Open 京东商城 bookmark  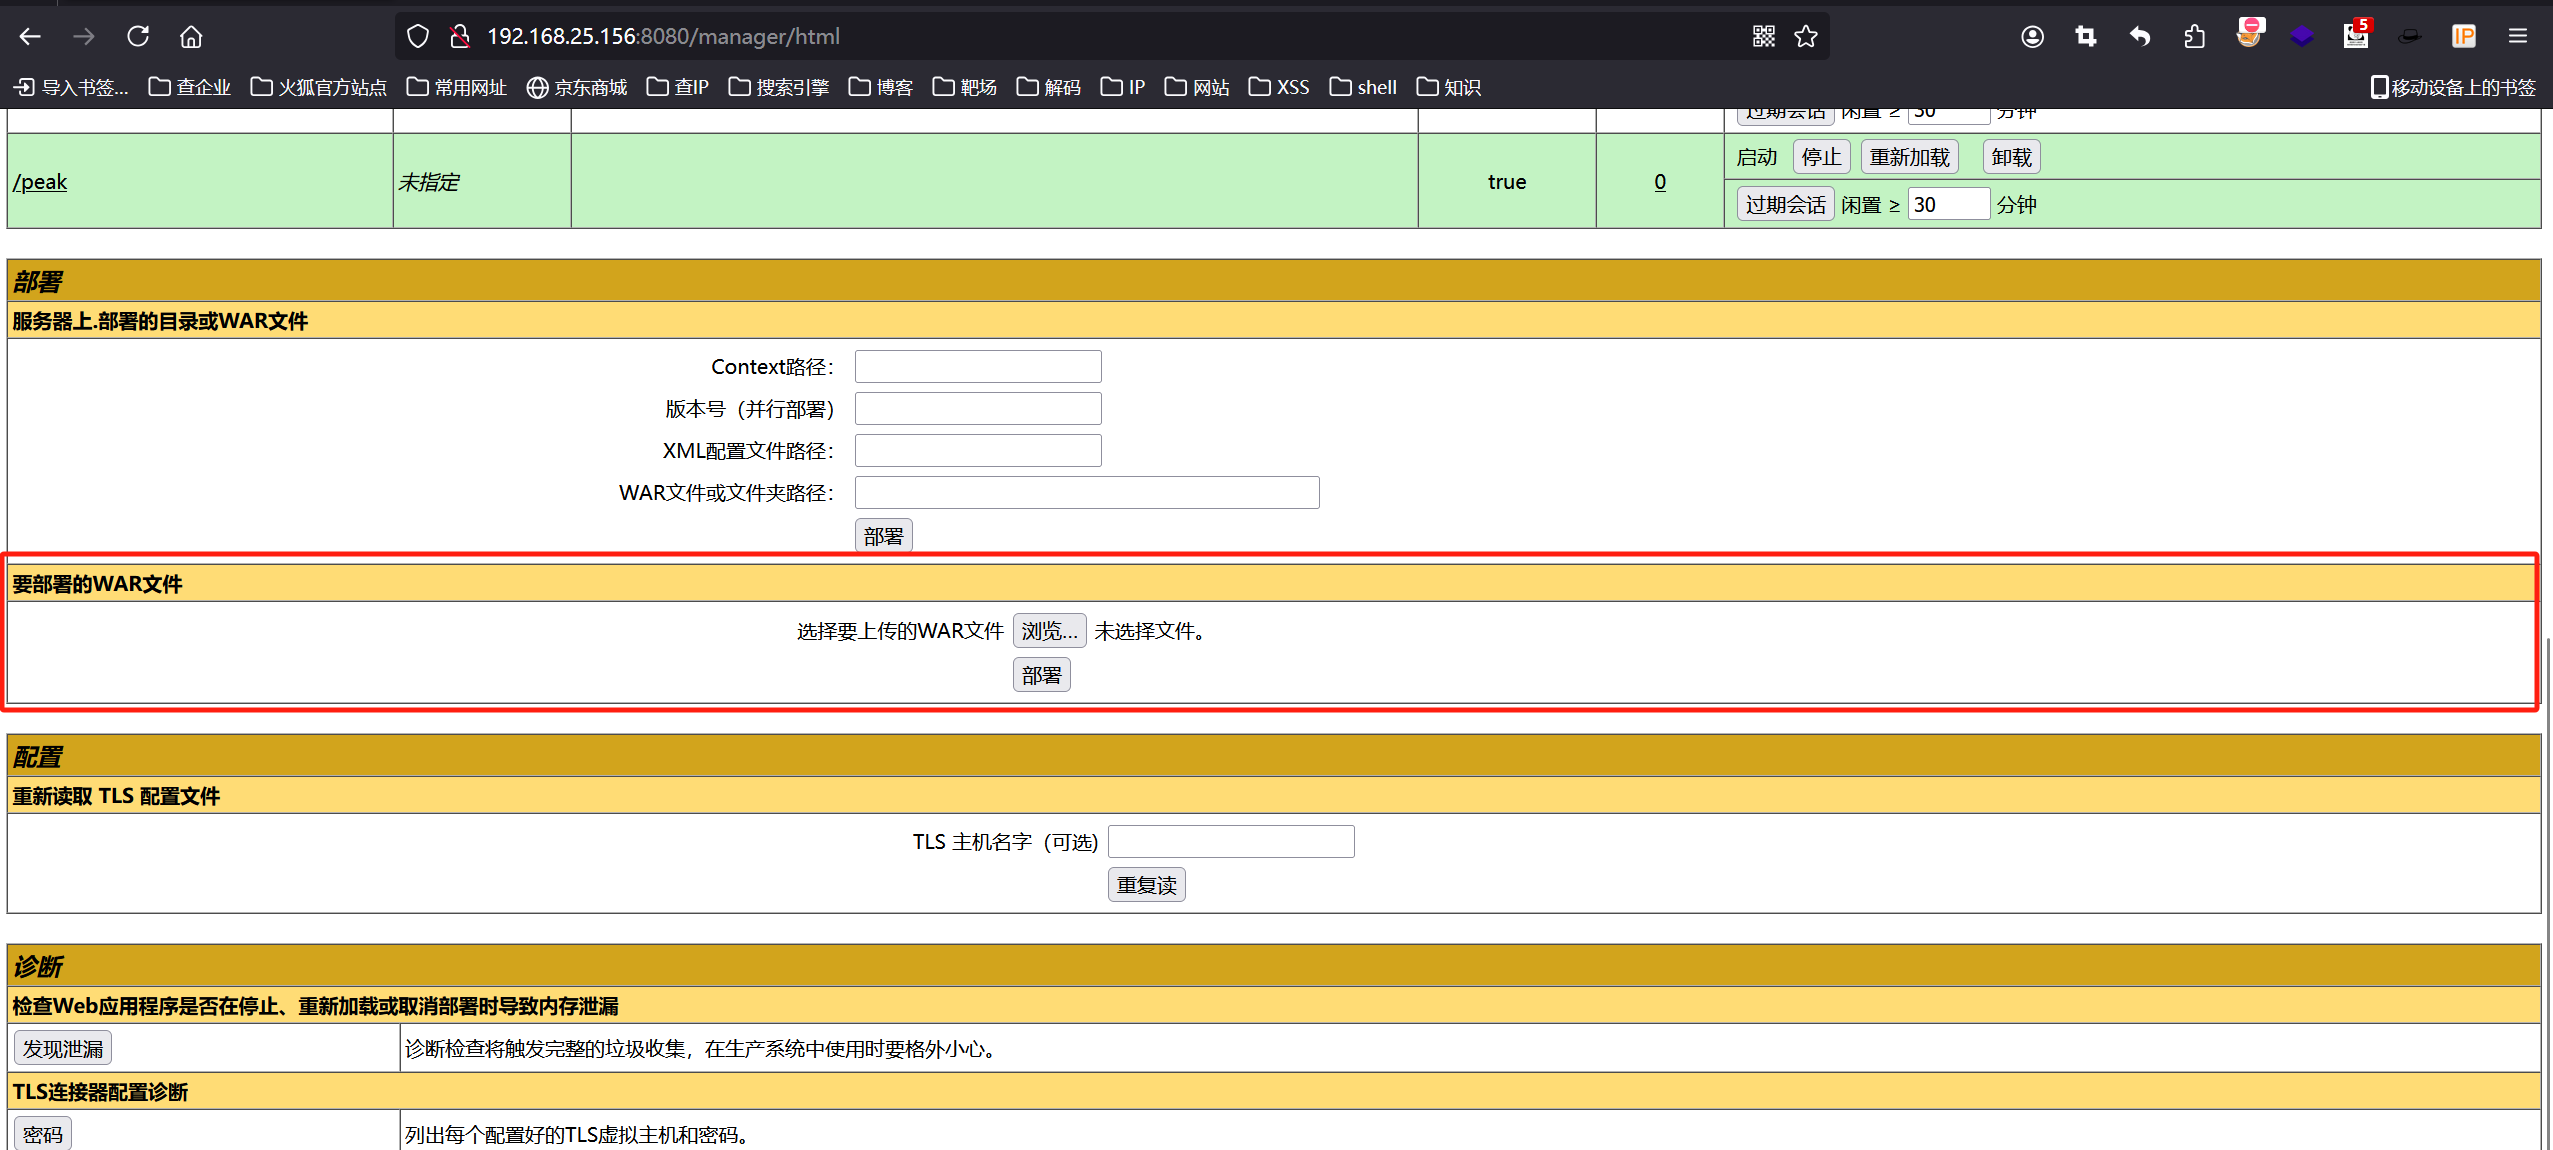(577, 87)
